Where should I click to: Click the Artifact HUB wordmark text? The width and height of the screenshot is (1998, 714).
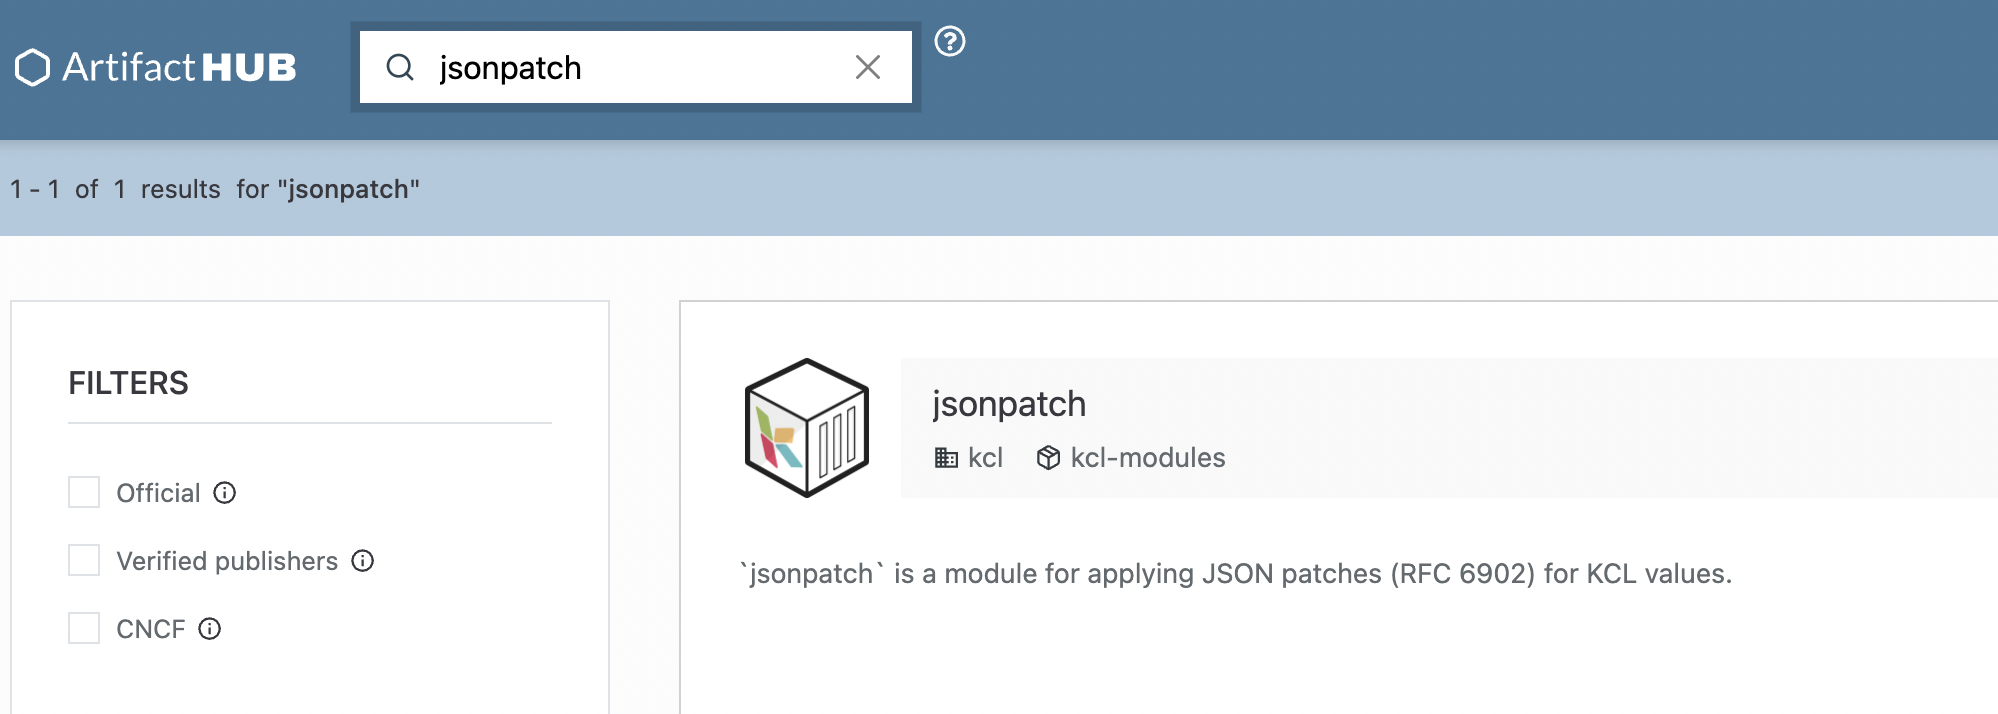click(x=180, y=67)
